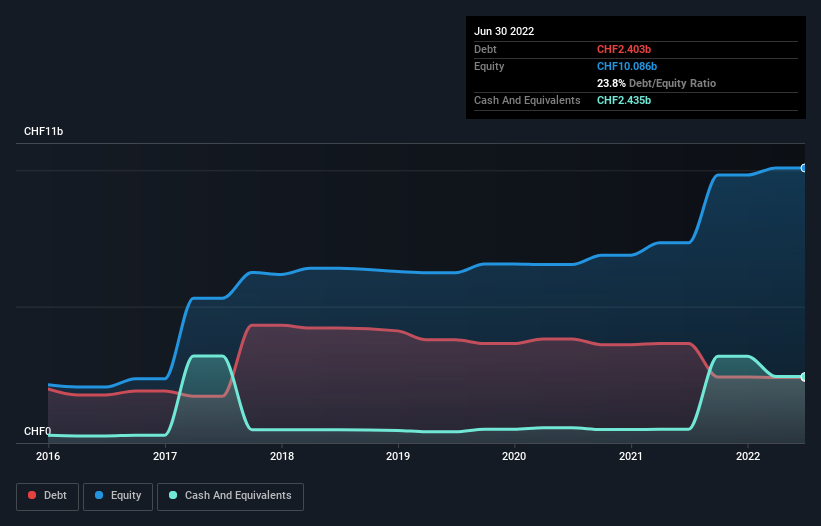The image size is (821, 526).
Task: Click the CHF0 y-axis label
Action: 38,431
